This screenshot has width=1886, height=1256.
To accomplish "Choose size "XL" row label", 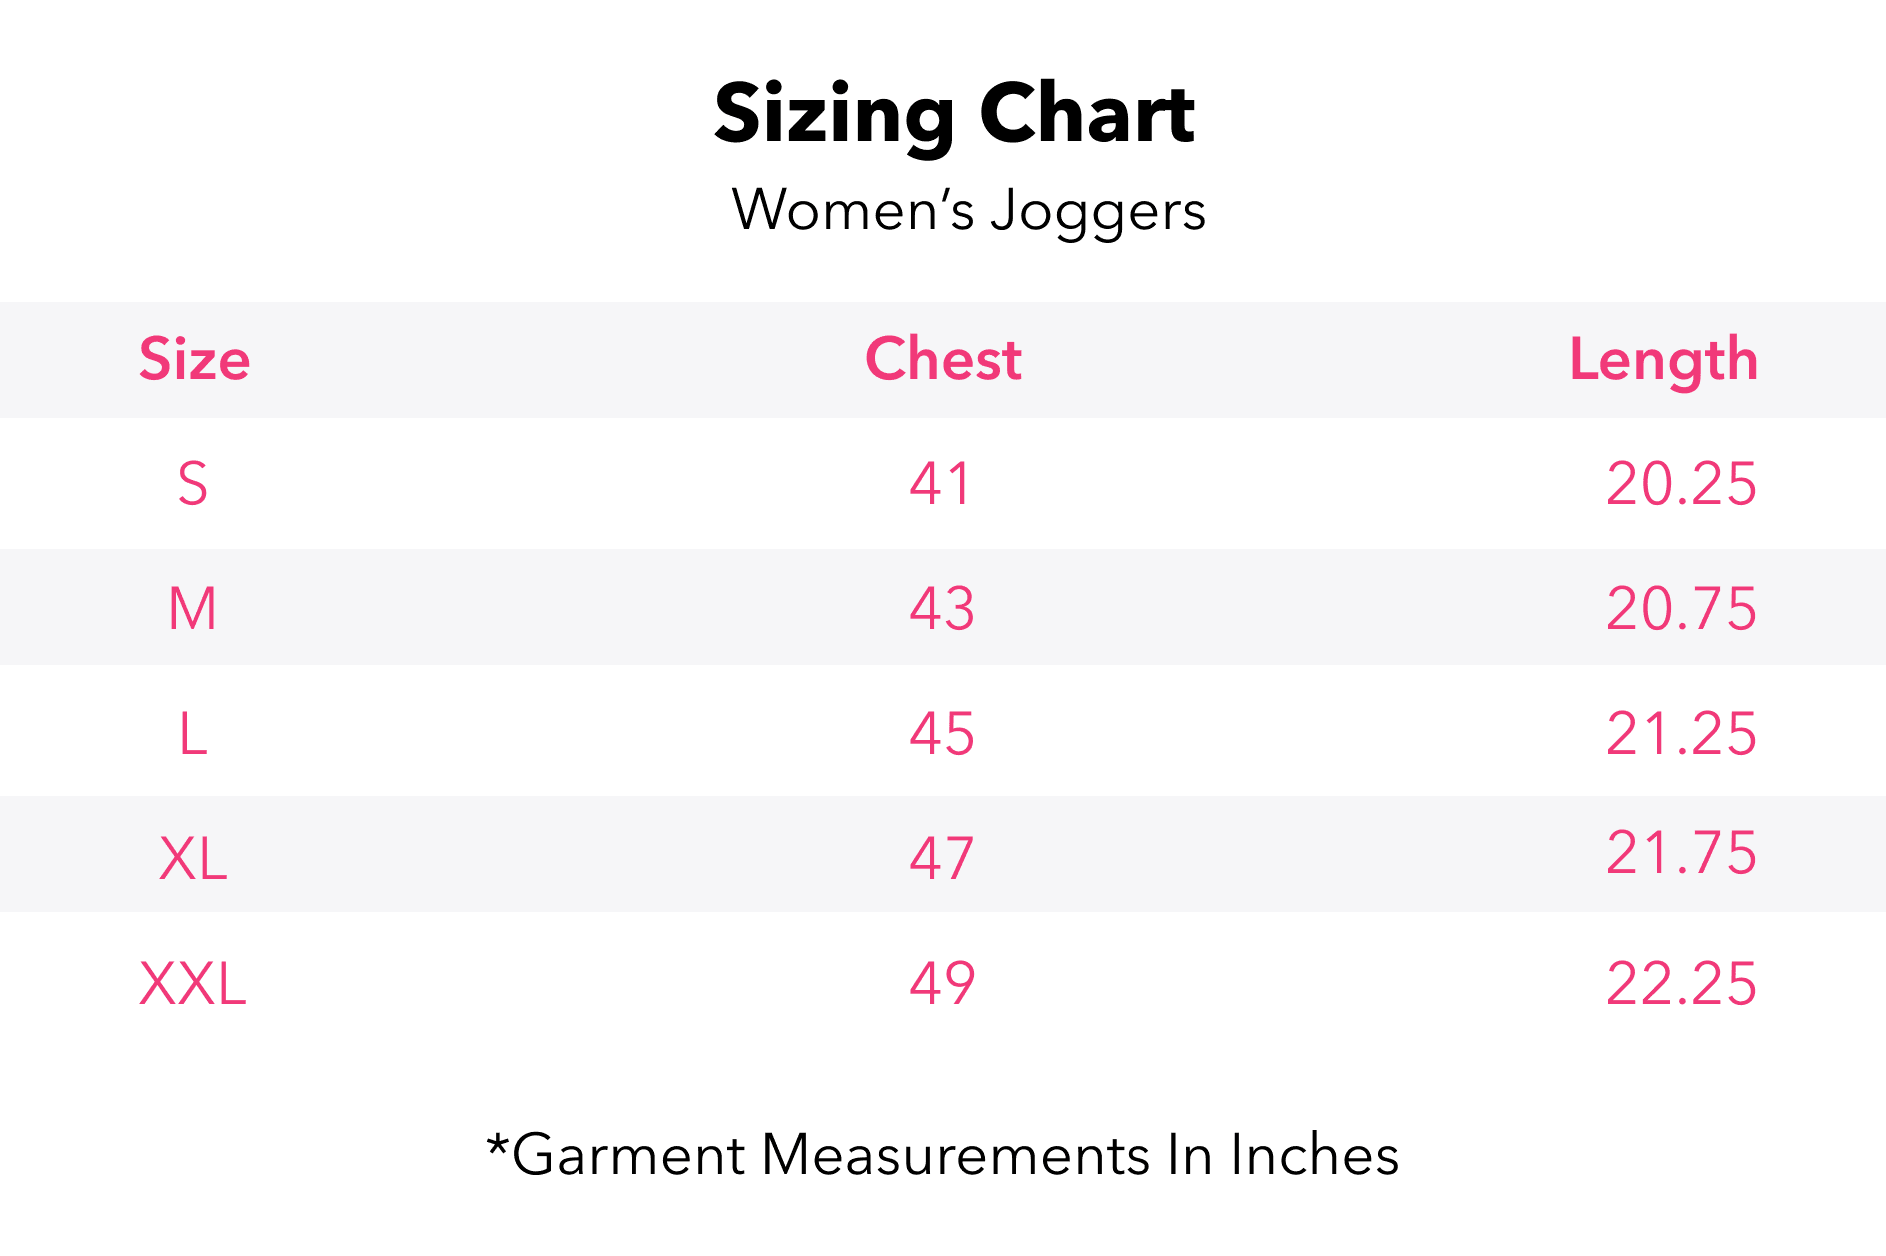I will 193,858.
